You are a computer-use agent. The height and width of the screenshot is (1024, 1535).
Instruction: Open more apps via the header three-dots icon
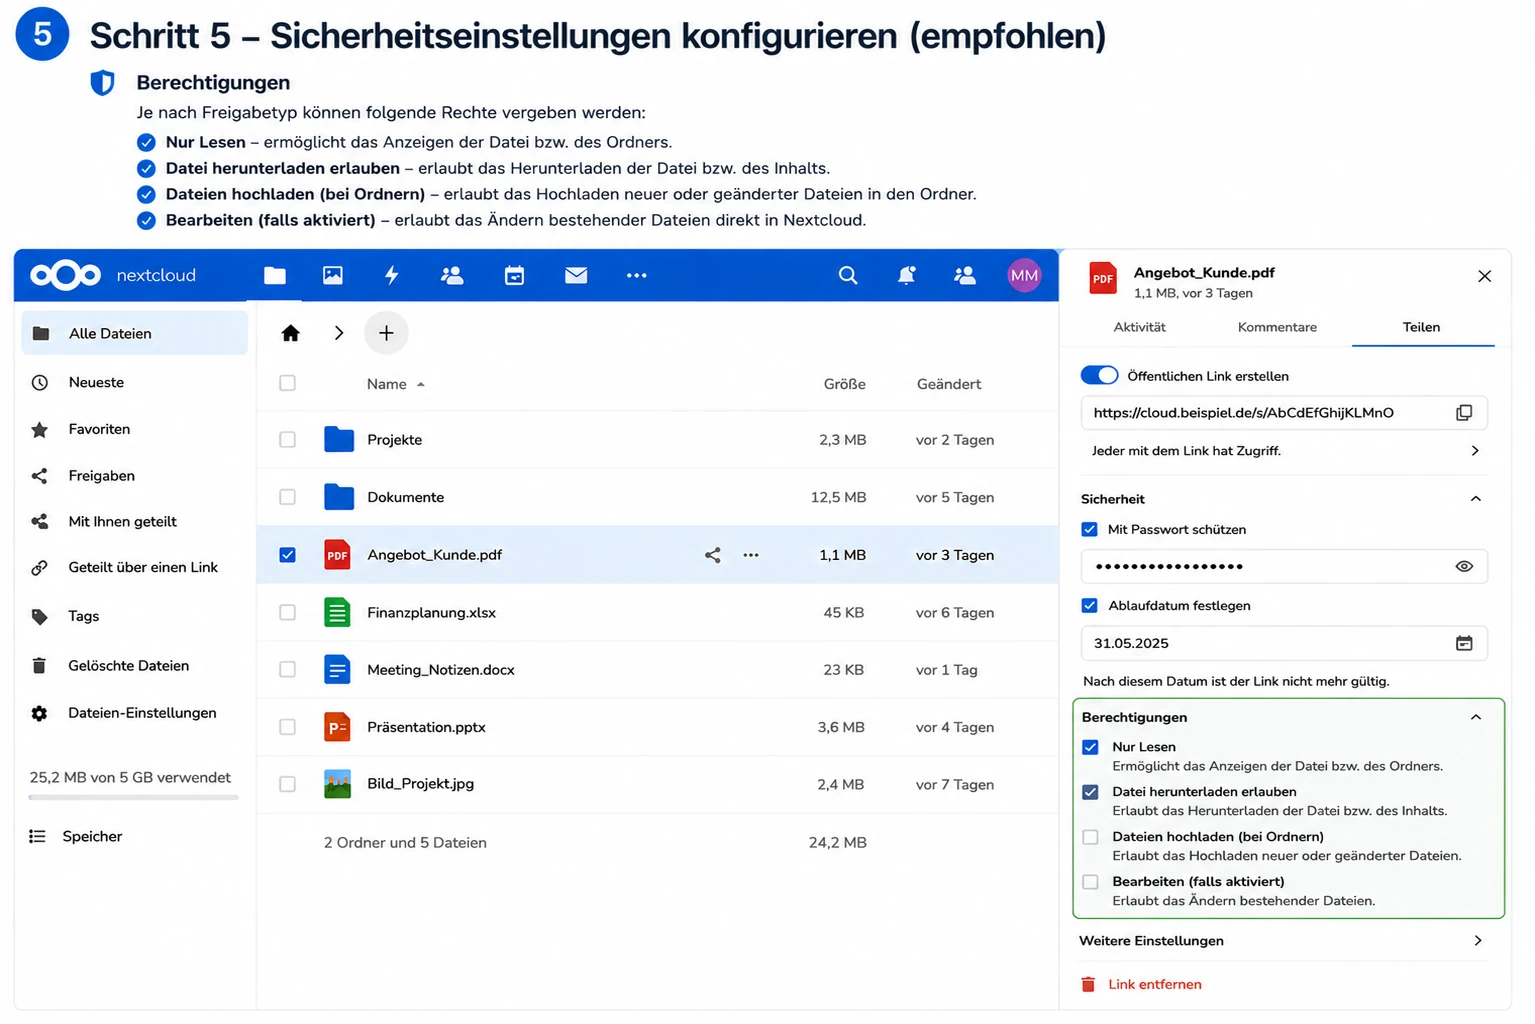tap(637, 275)
